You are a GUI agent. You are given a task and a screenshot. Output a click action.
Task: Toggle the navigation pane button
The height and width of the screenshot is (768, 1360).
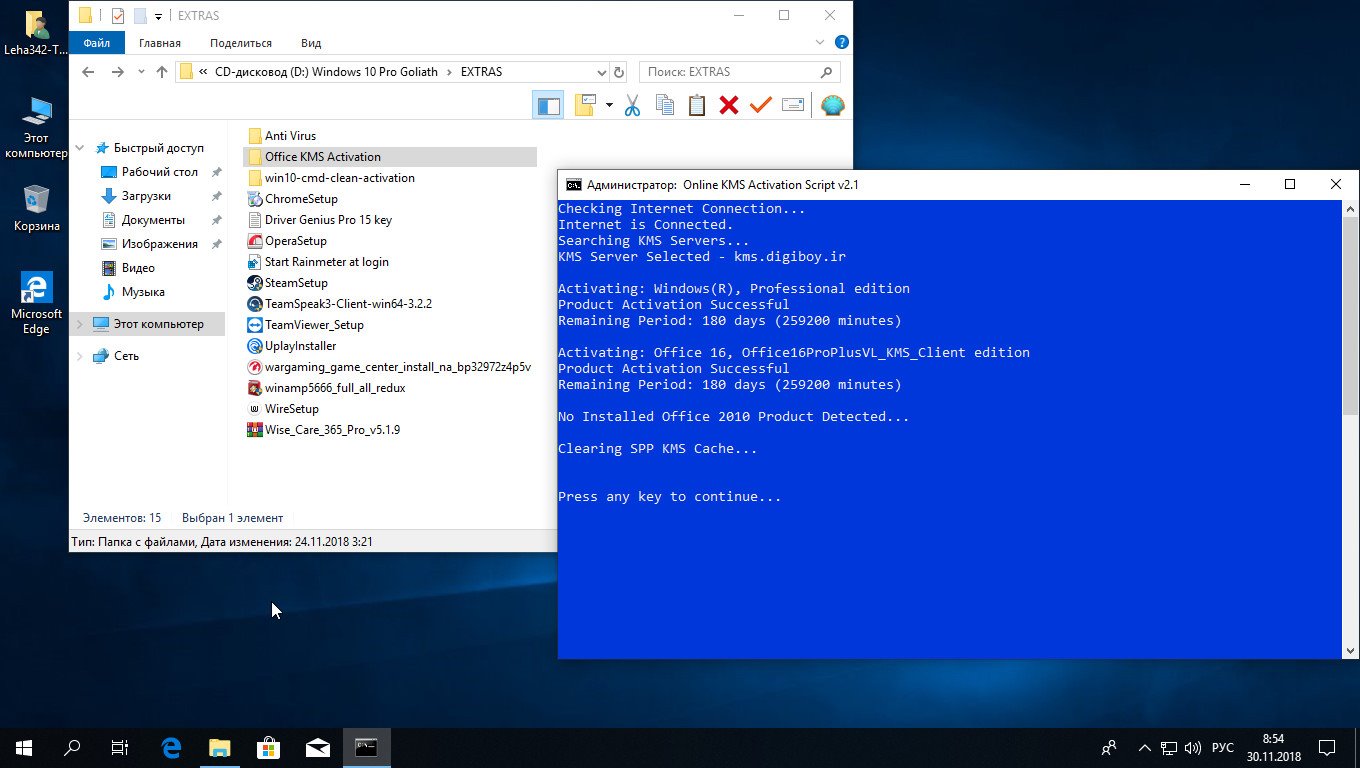pos(548,105)
